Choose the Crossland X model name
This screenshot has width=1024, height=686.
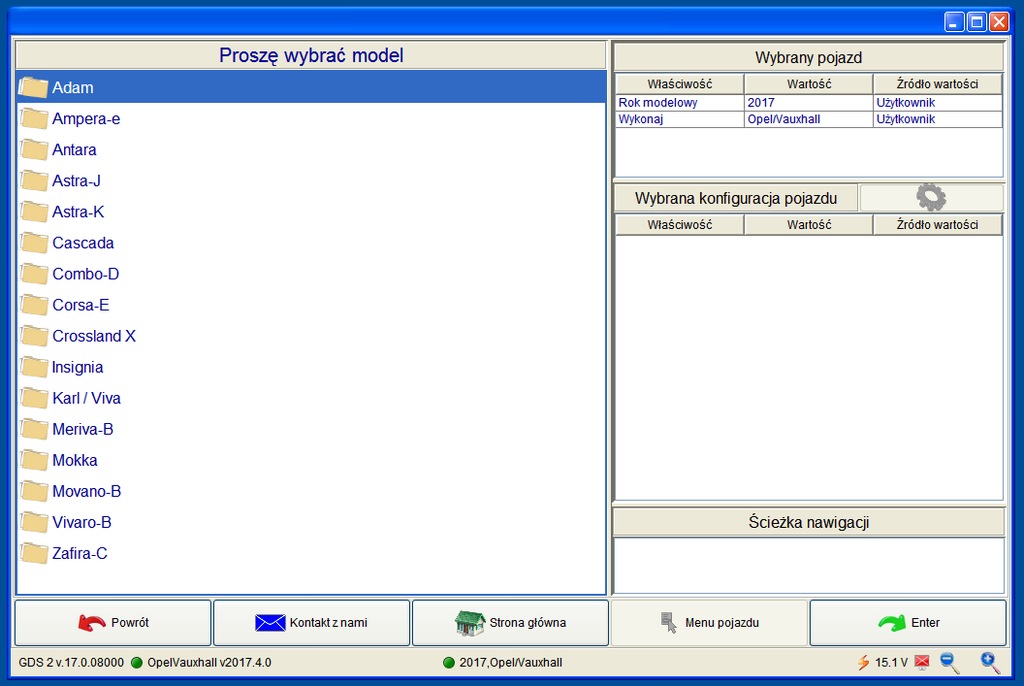(x=94, y=336)
